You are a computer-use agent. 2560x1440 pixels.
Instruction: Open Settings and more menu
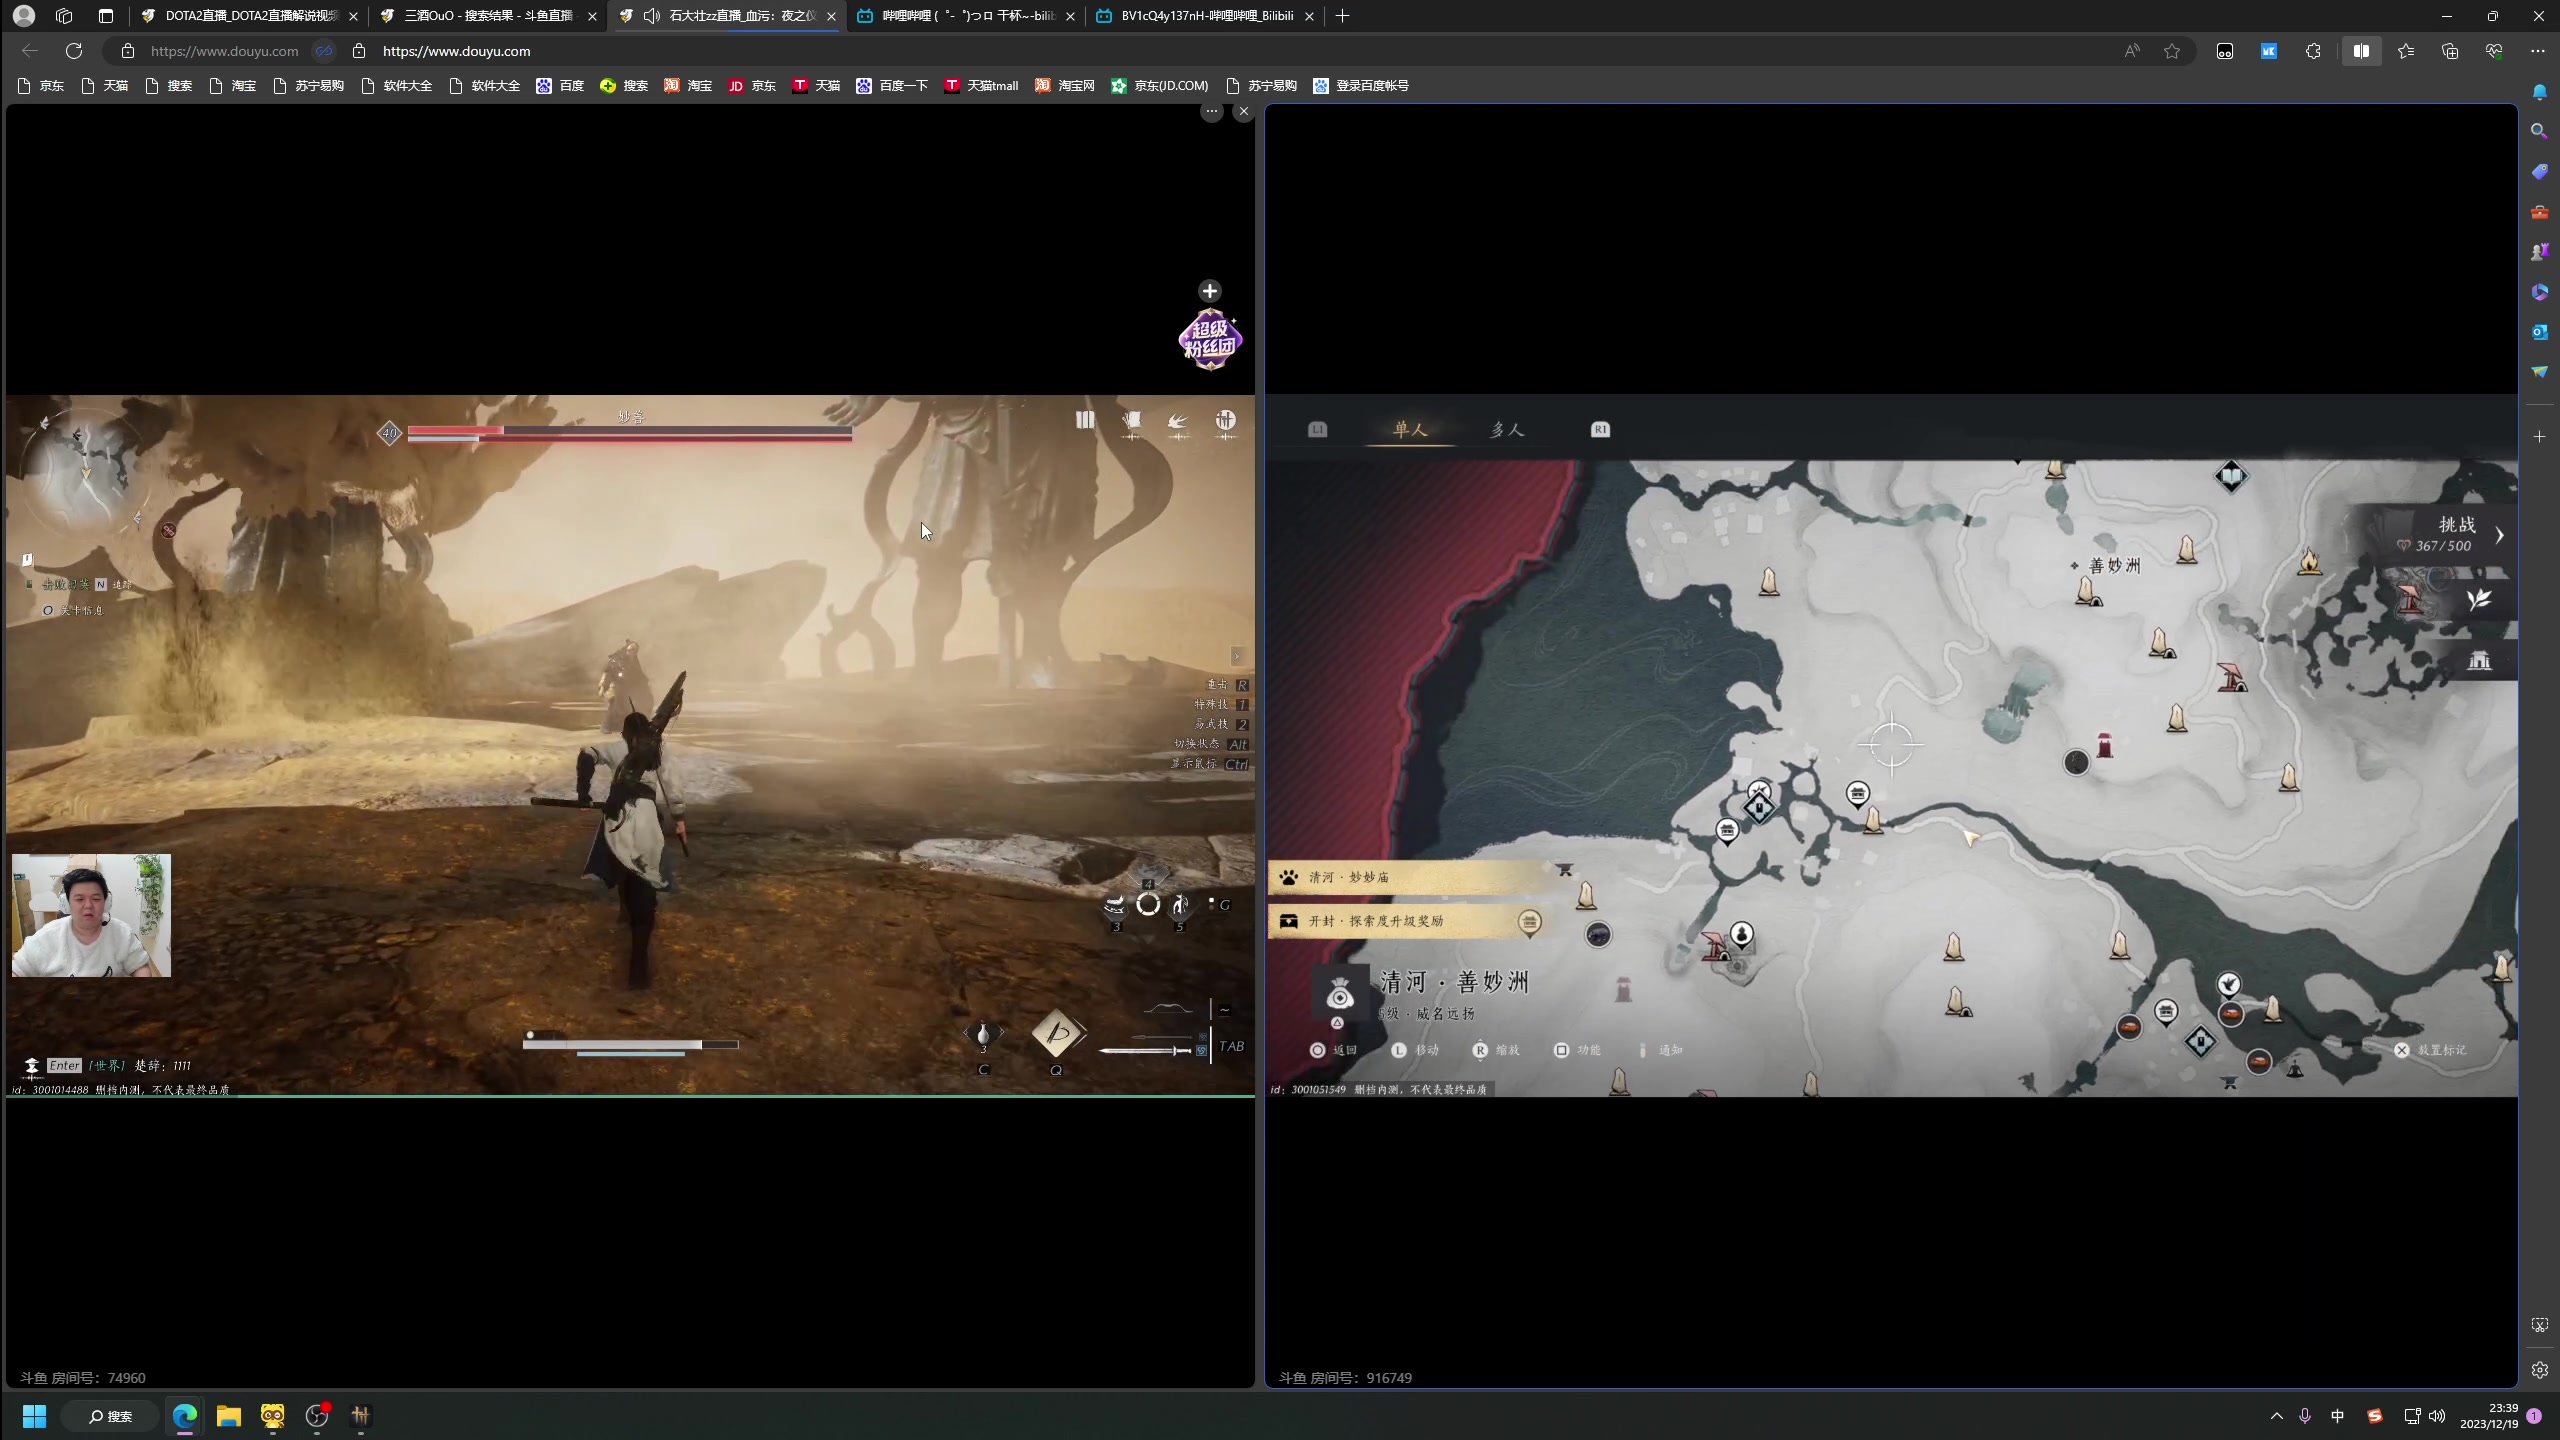(x=2538, y=51)
